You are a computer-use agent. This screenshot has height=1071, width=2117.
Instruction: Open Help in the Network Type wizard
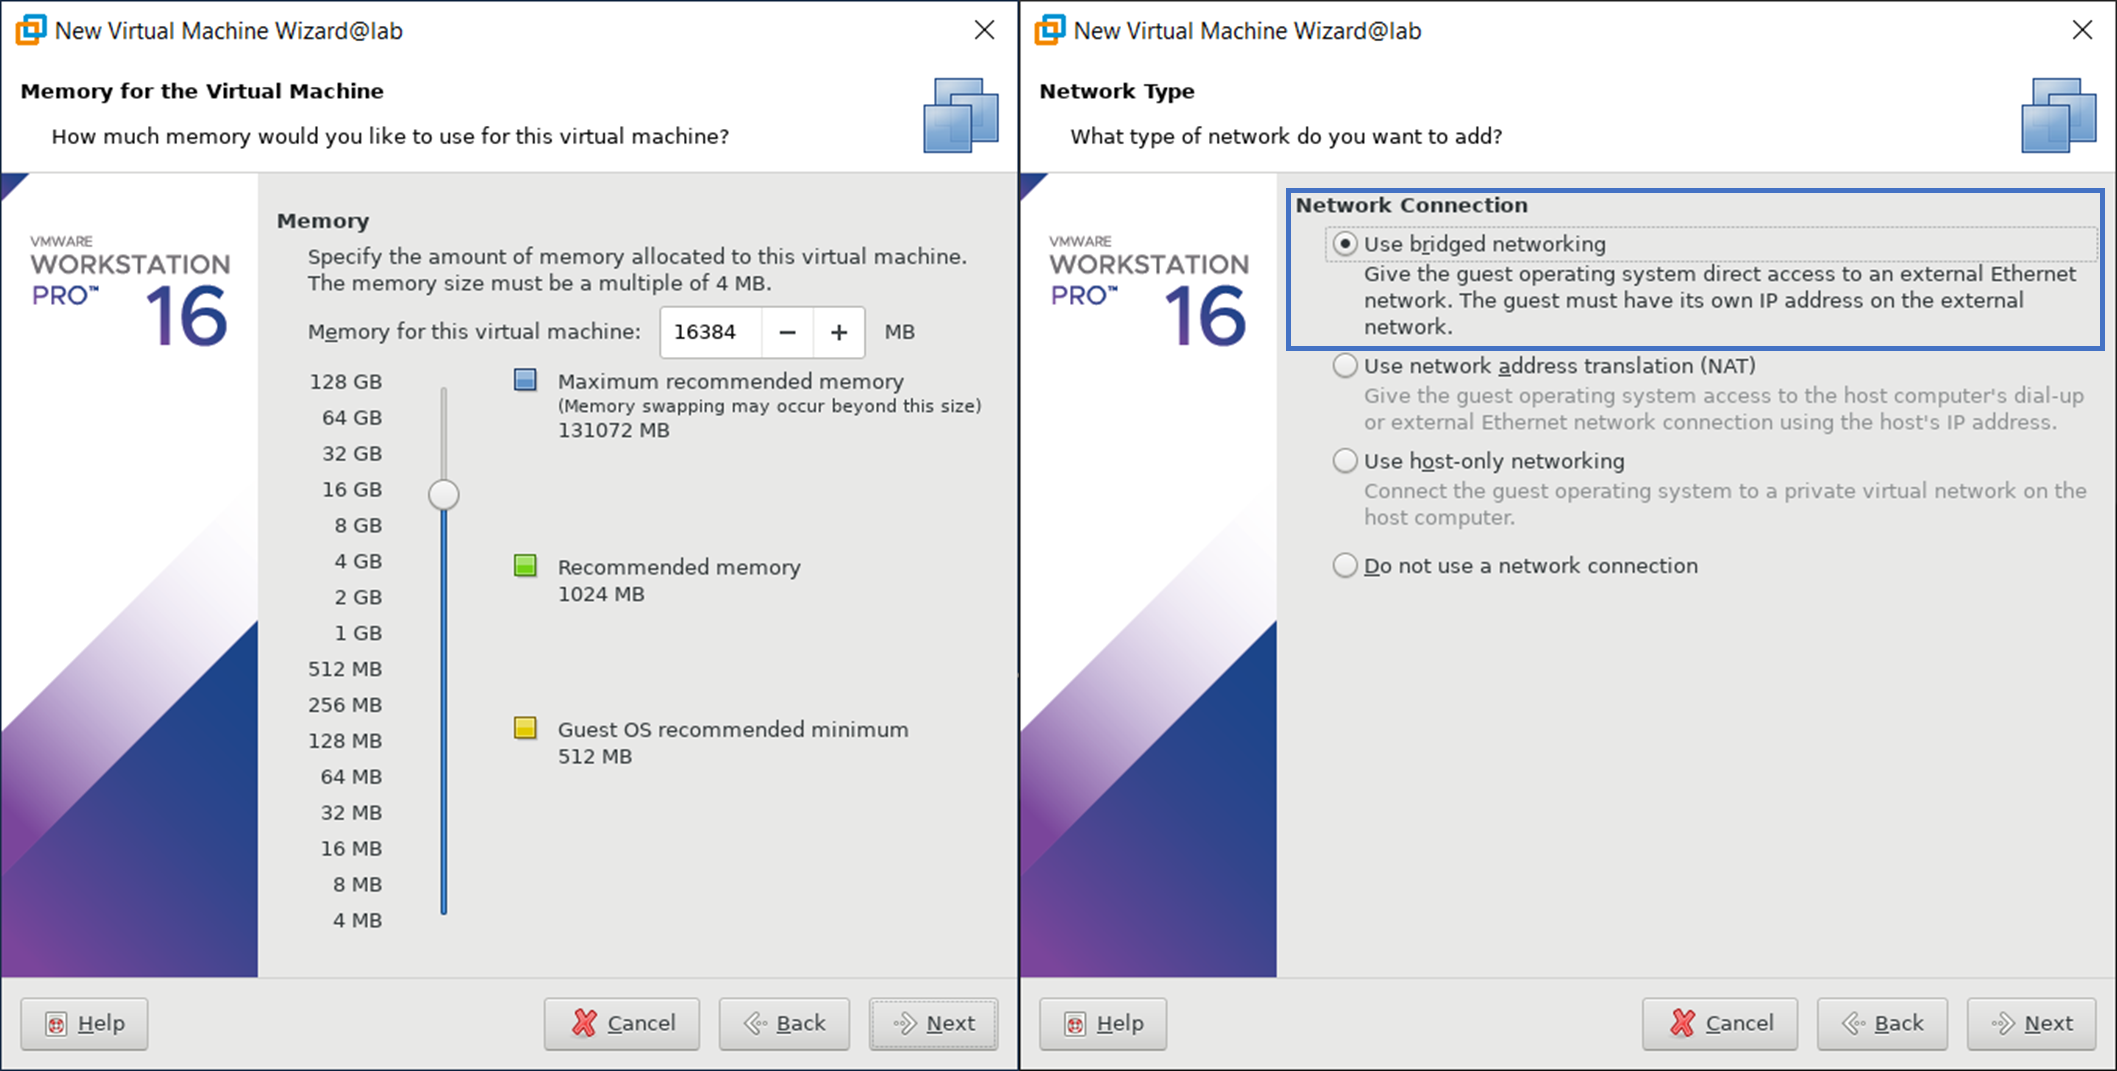pos(1103,1023)
